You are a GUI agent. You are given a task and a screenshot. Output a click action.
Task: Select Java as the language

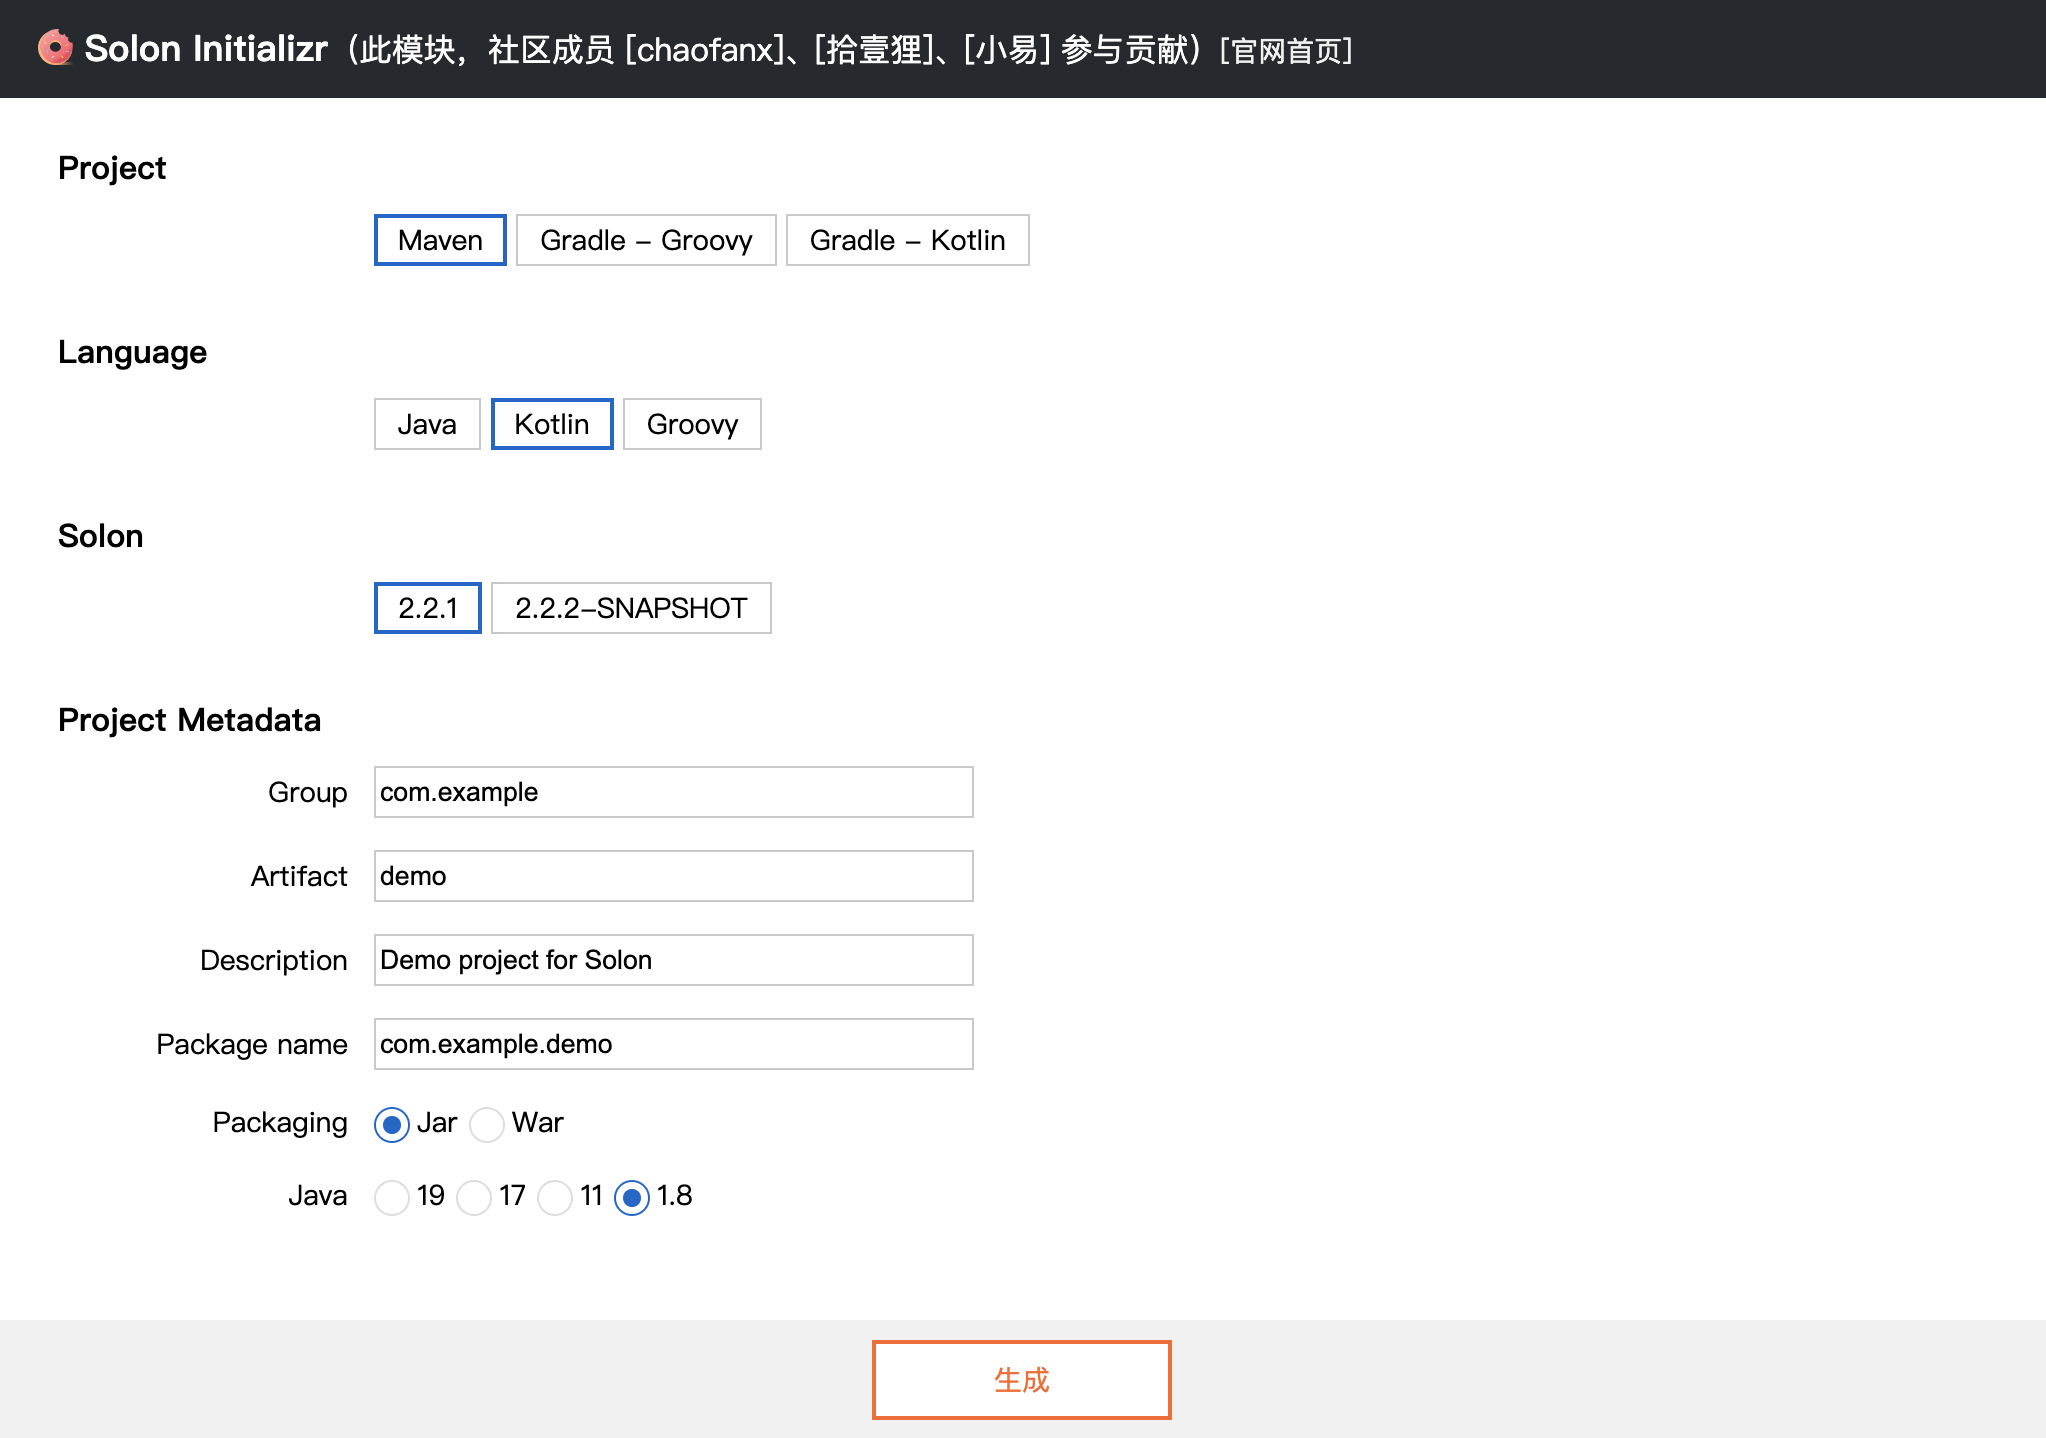click(427, 424)
